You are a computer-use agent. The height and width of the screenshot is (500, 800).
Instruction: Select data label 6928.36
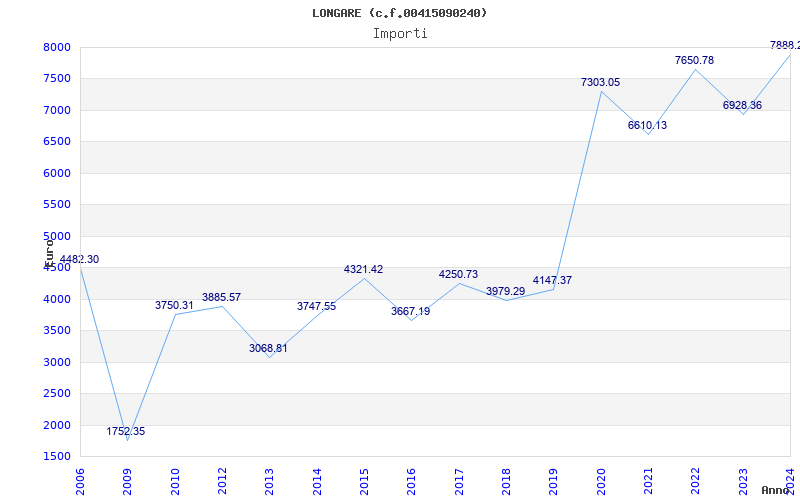742,105
